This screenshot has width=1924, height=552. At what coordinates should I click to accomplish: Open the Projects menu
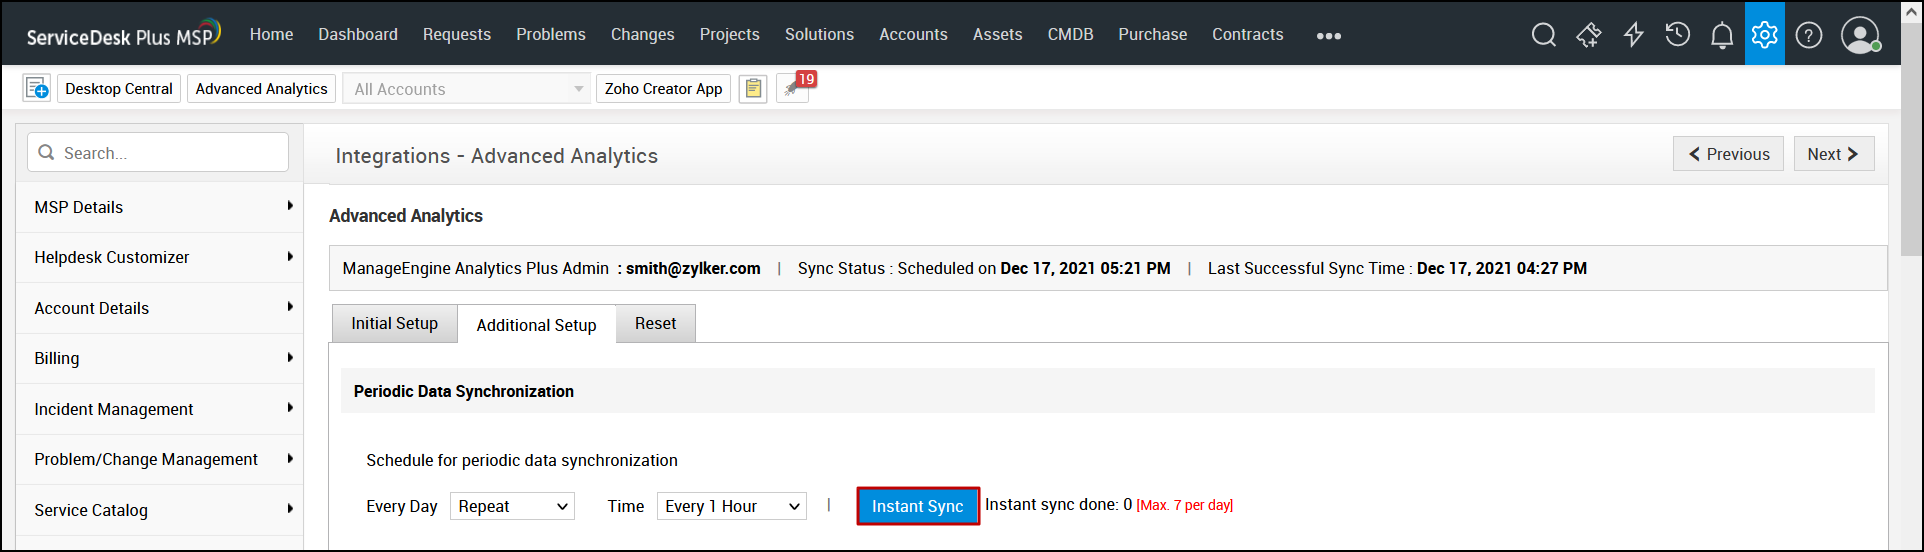(x=729, y=34)
